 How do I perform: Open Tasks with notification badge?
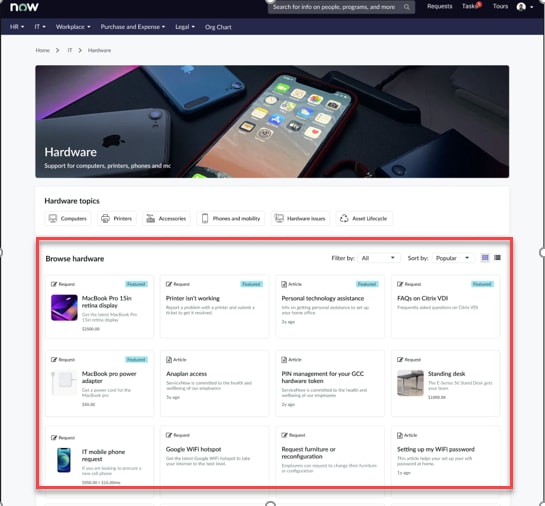[x=471, y=6]
